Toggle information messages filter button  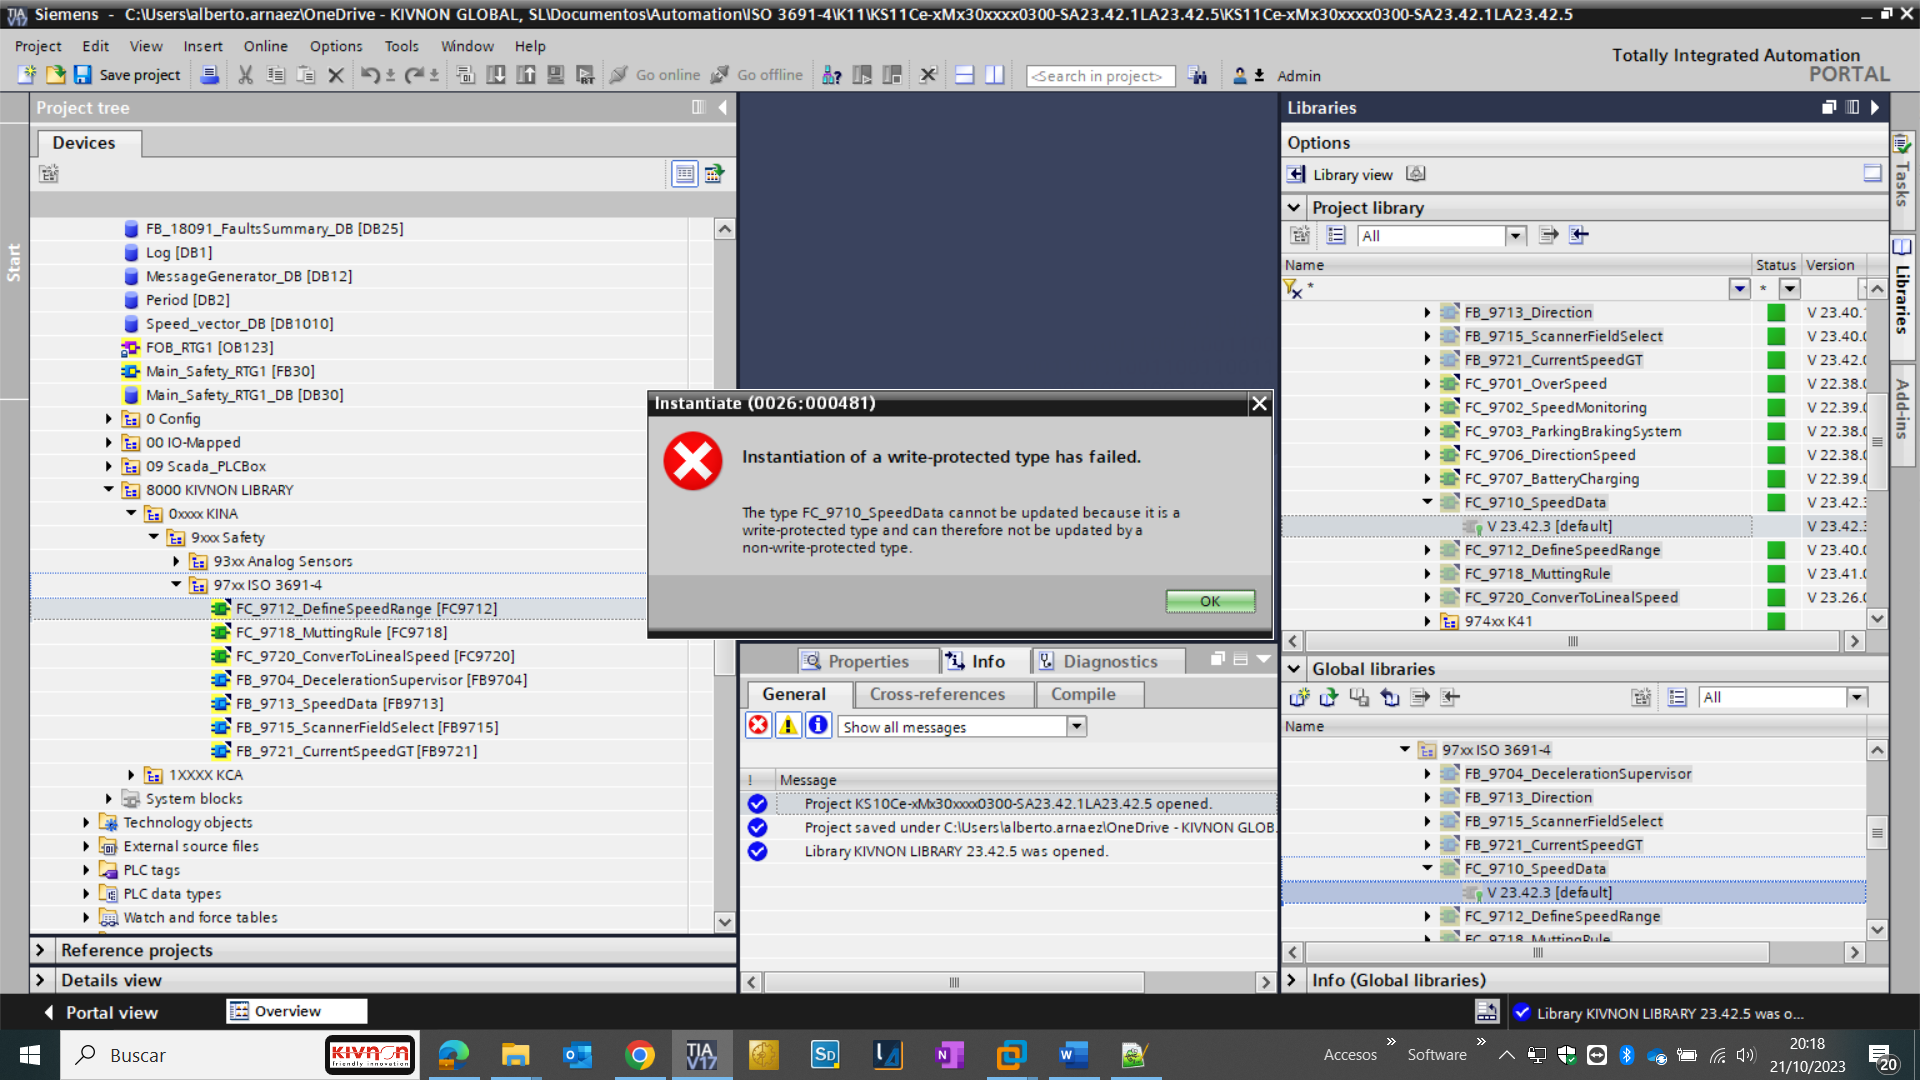tap(818, 726)
